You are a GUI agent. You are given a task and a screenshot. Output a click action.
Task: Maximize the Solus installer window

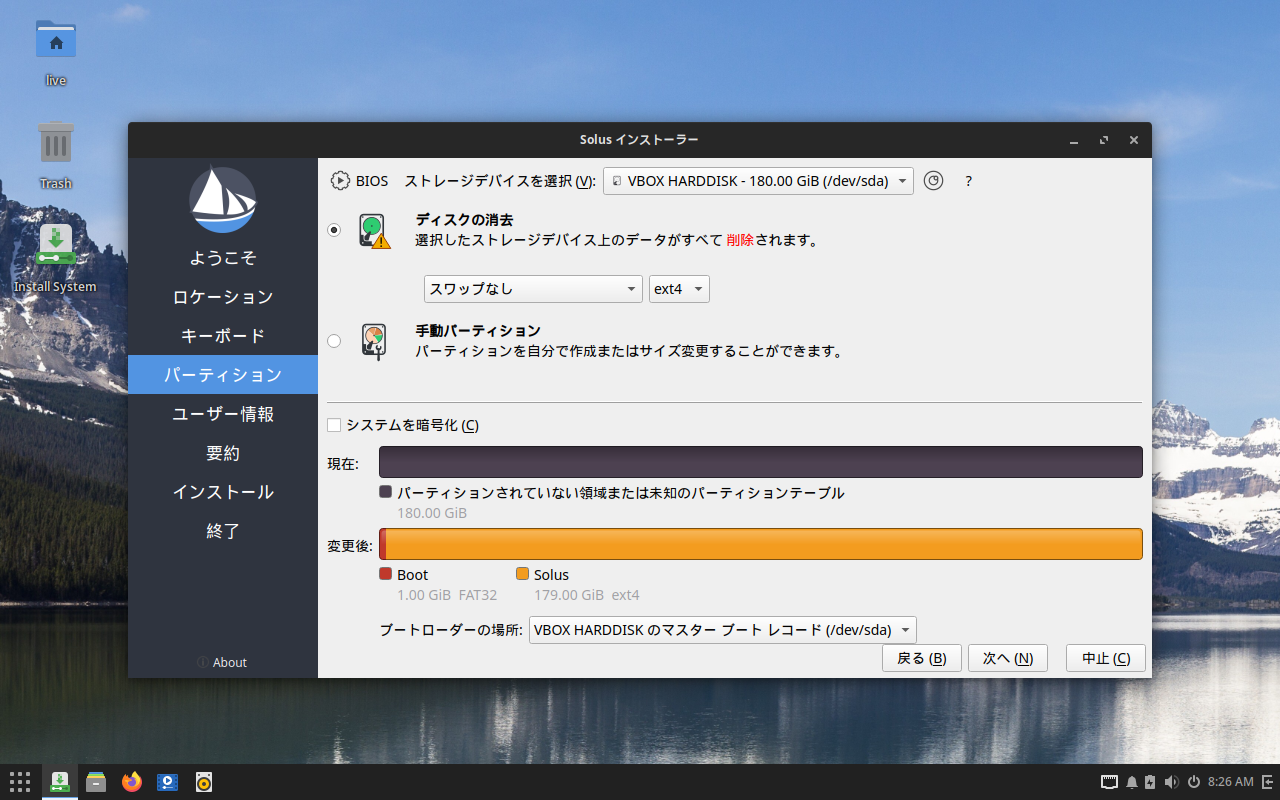tap(1104, 140)
